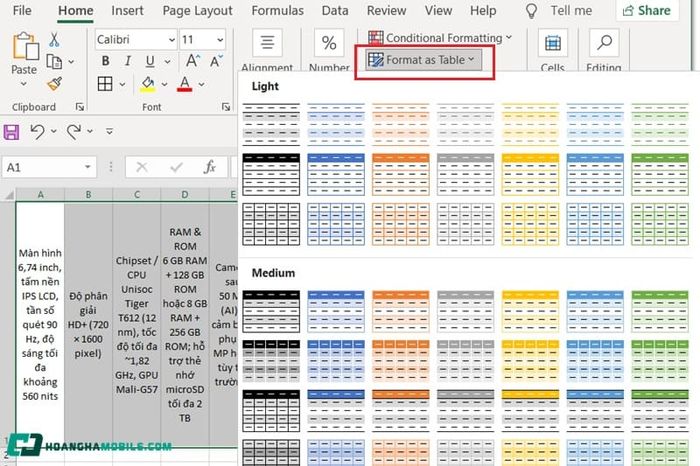Switch to the Data tab

(x=335, y=11)
